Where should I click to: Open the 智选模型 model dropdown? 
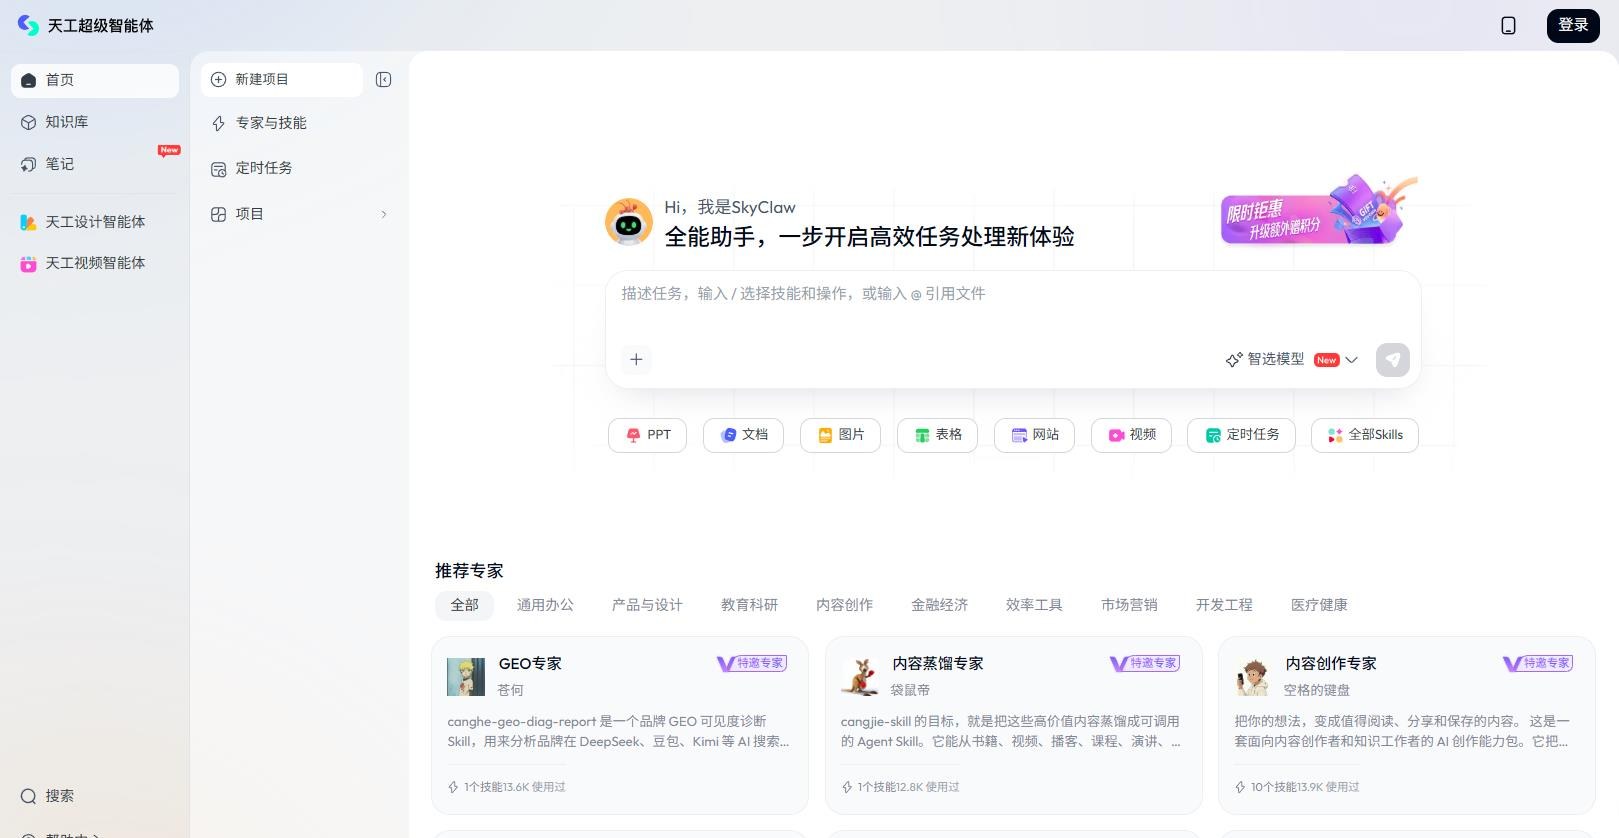(x=1292, y=360)
